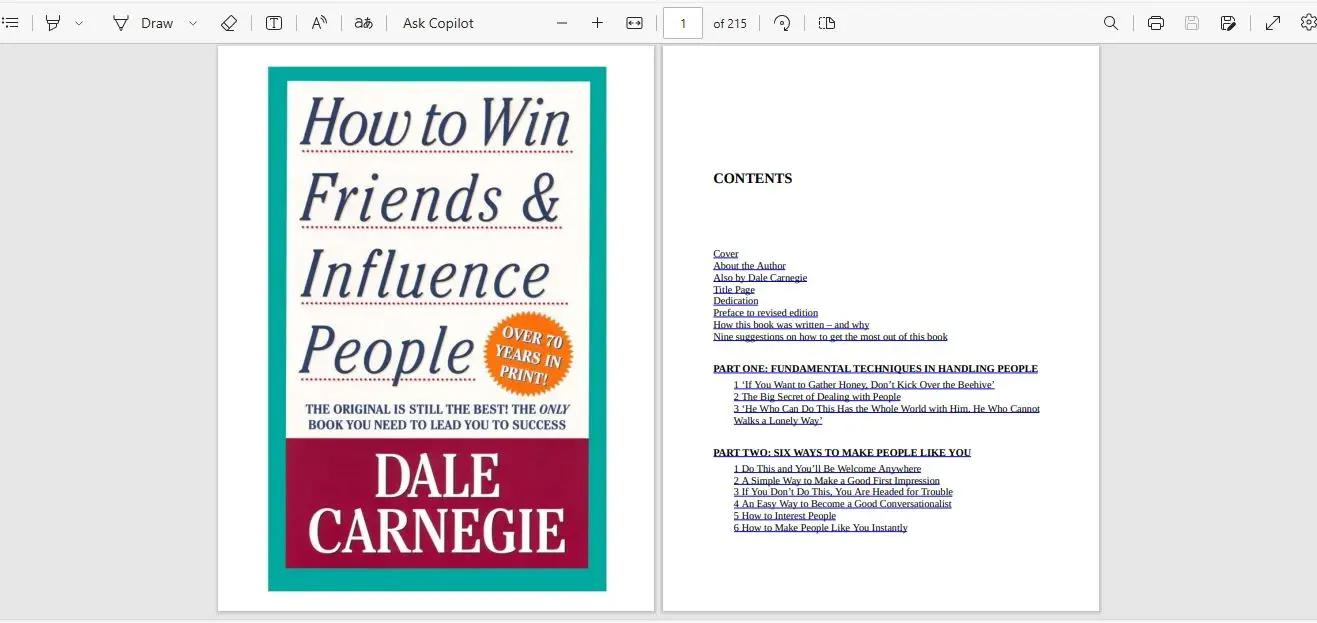Select the Erase tool
1317x623 pixels.
click(x=229, y=22)
